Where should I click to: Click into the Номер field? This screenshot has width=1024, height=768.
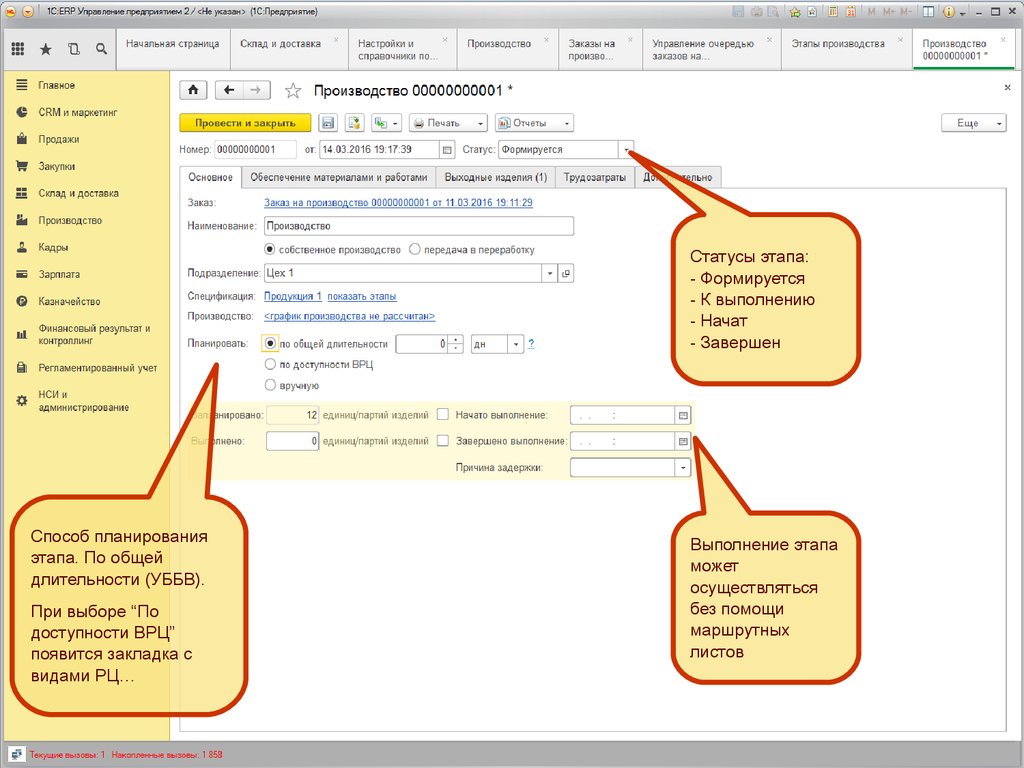255,150
